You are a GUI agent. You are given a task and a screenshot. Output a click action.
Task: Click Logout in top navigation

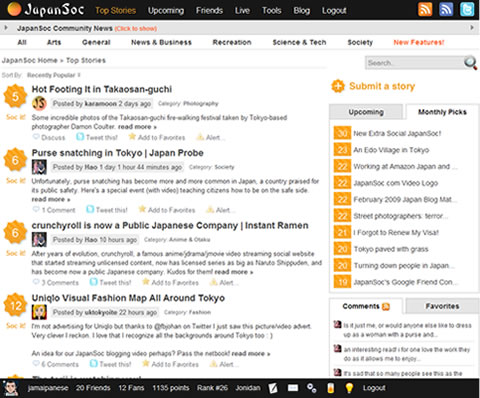point(334,11)
